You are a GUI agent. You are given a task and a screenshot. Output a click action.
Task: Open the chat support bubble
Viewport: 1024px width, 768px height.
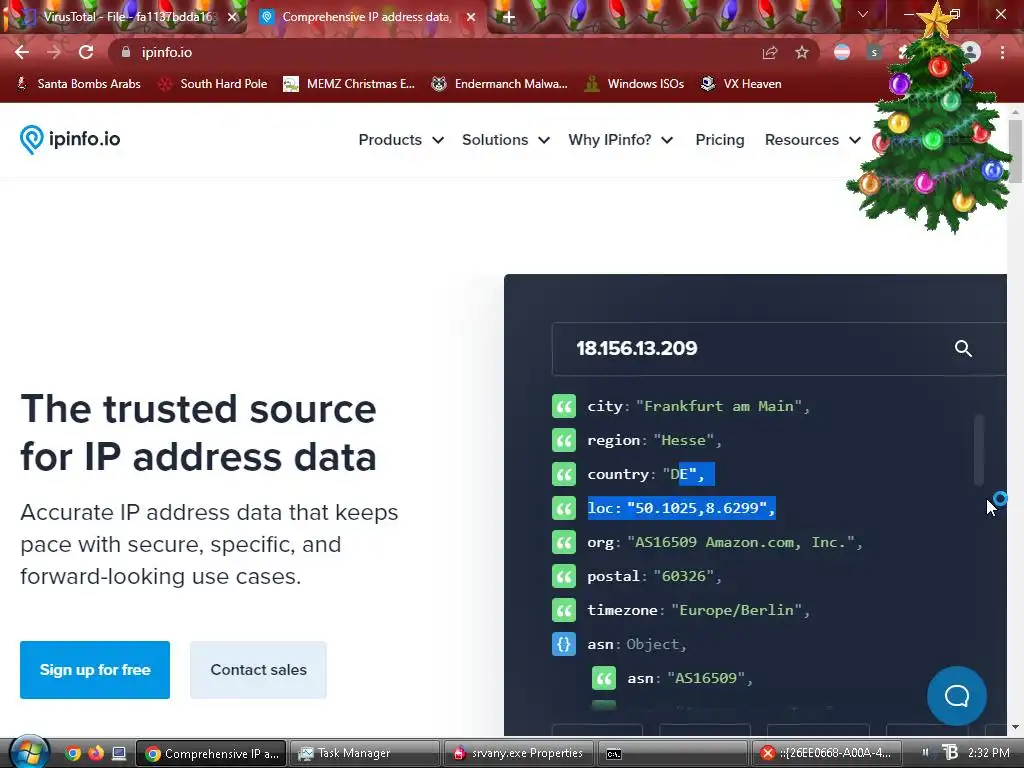[x=957, y=696]
